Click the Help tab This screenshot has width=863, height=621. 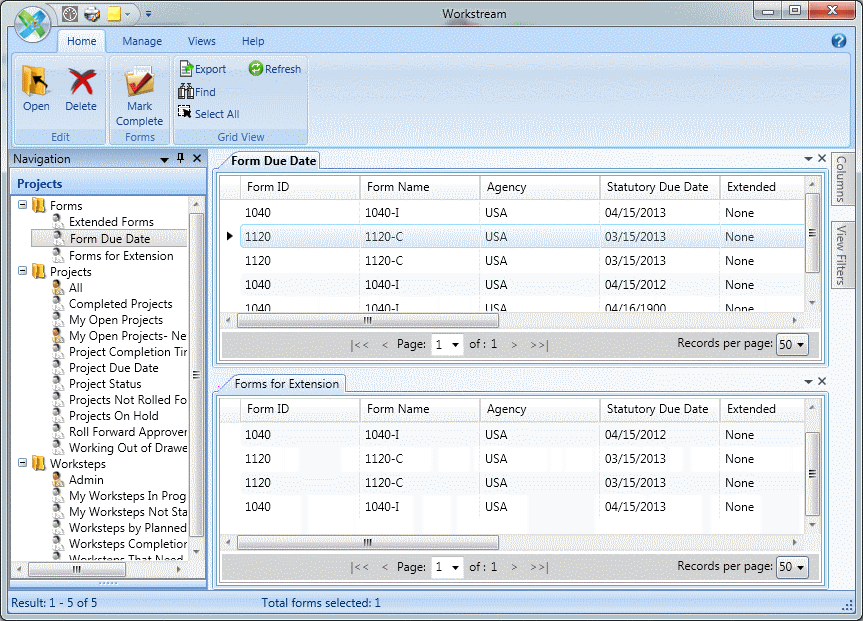click(x=252, y=41)
